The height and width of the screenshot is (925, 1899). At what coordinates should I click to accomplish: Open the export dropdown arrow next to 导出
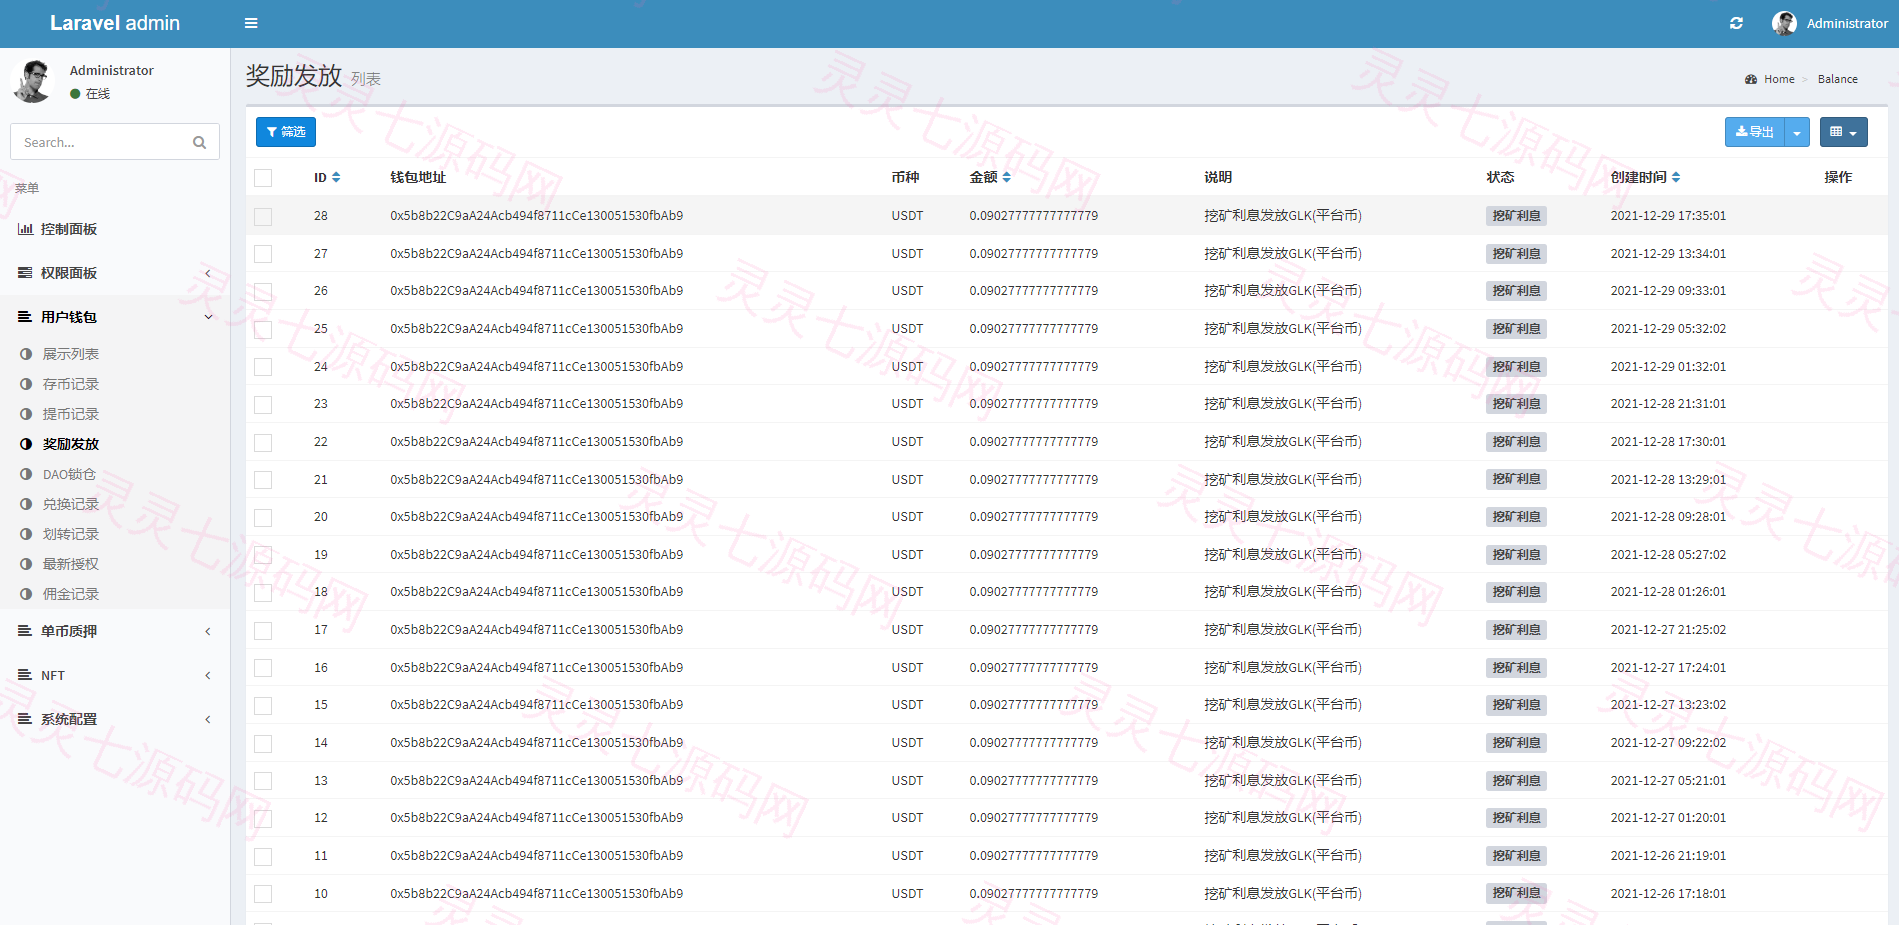[x=1797, y=132]
